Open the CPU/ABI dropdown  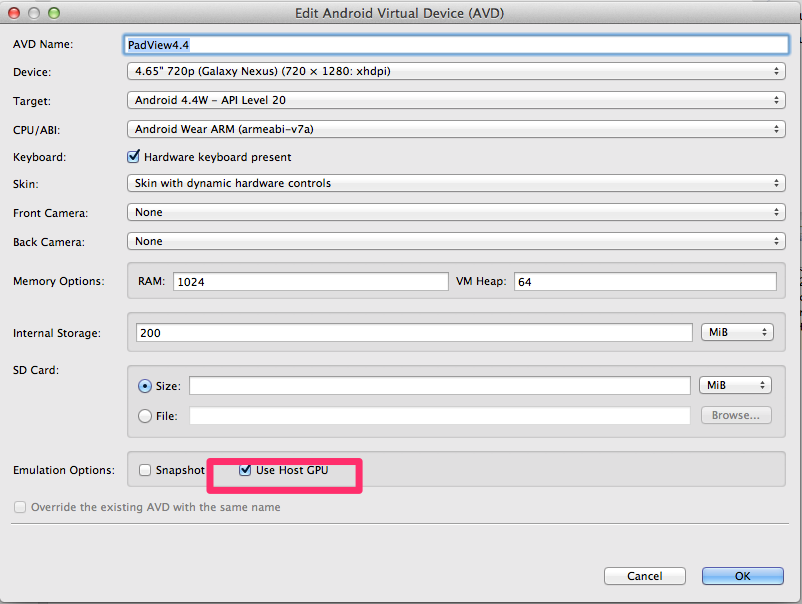coord(456,129)
